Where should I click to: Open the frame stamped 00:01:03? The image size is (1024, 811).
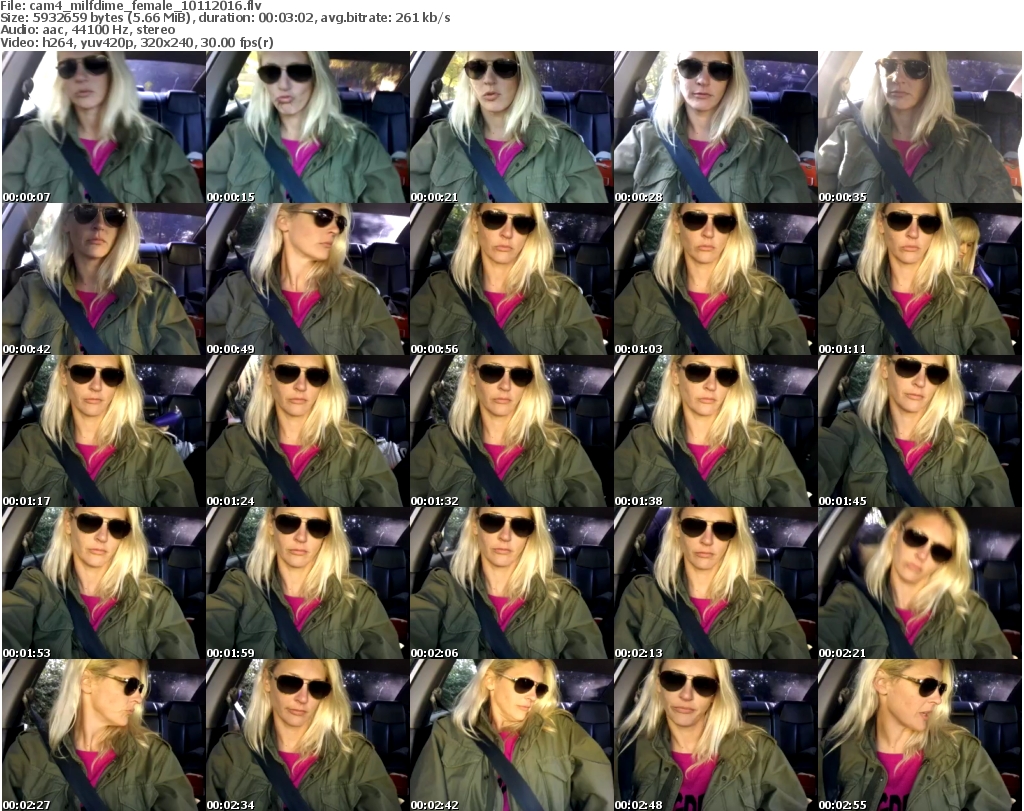[x=715, y=279]
